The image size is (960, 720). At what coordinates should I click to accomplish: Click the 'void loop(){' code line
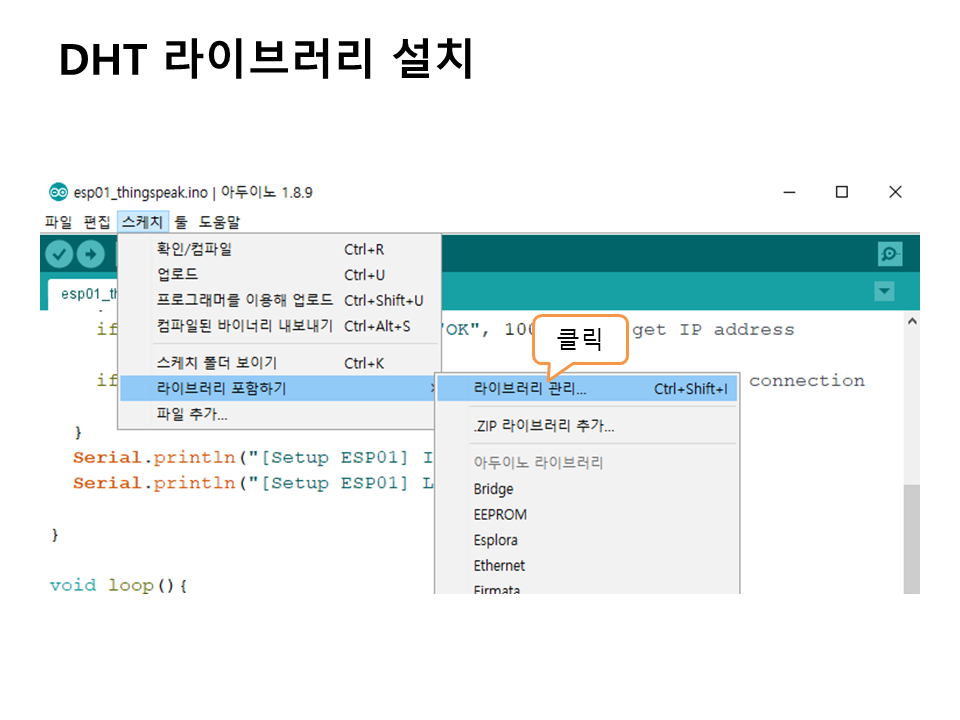[x=118, y=585]
